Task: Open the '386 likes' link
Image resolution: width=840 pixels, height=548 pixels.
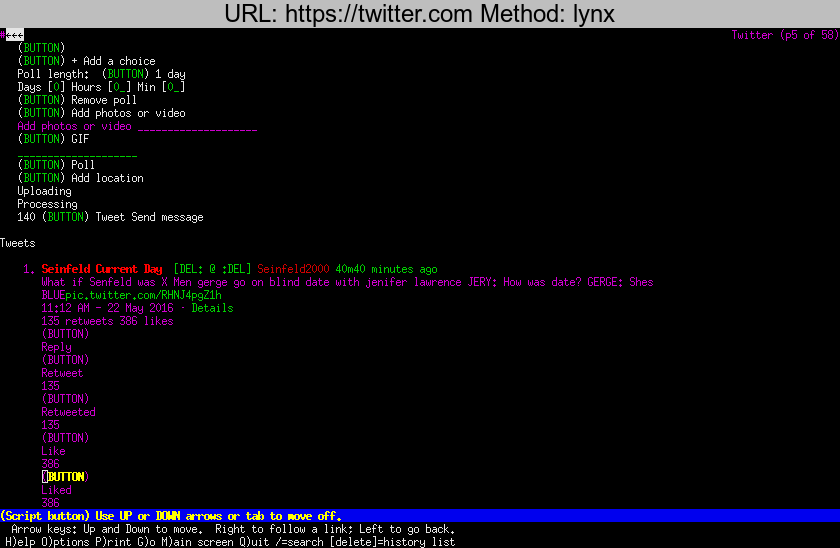Action: coord(146,321)
